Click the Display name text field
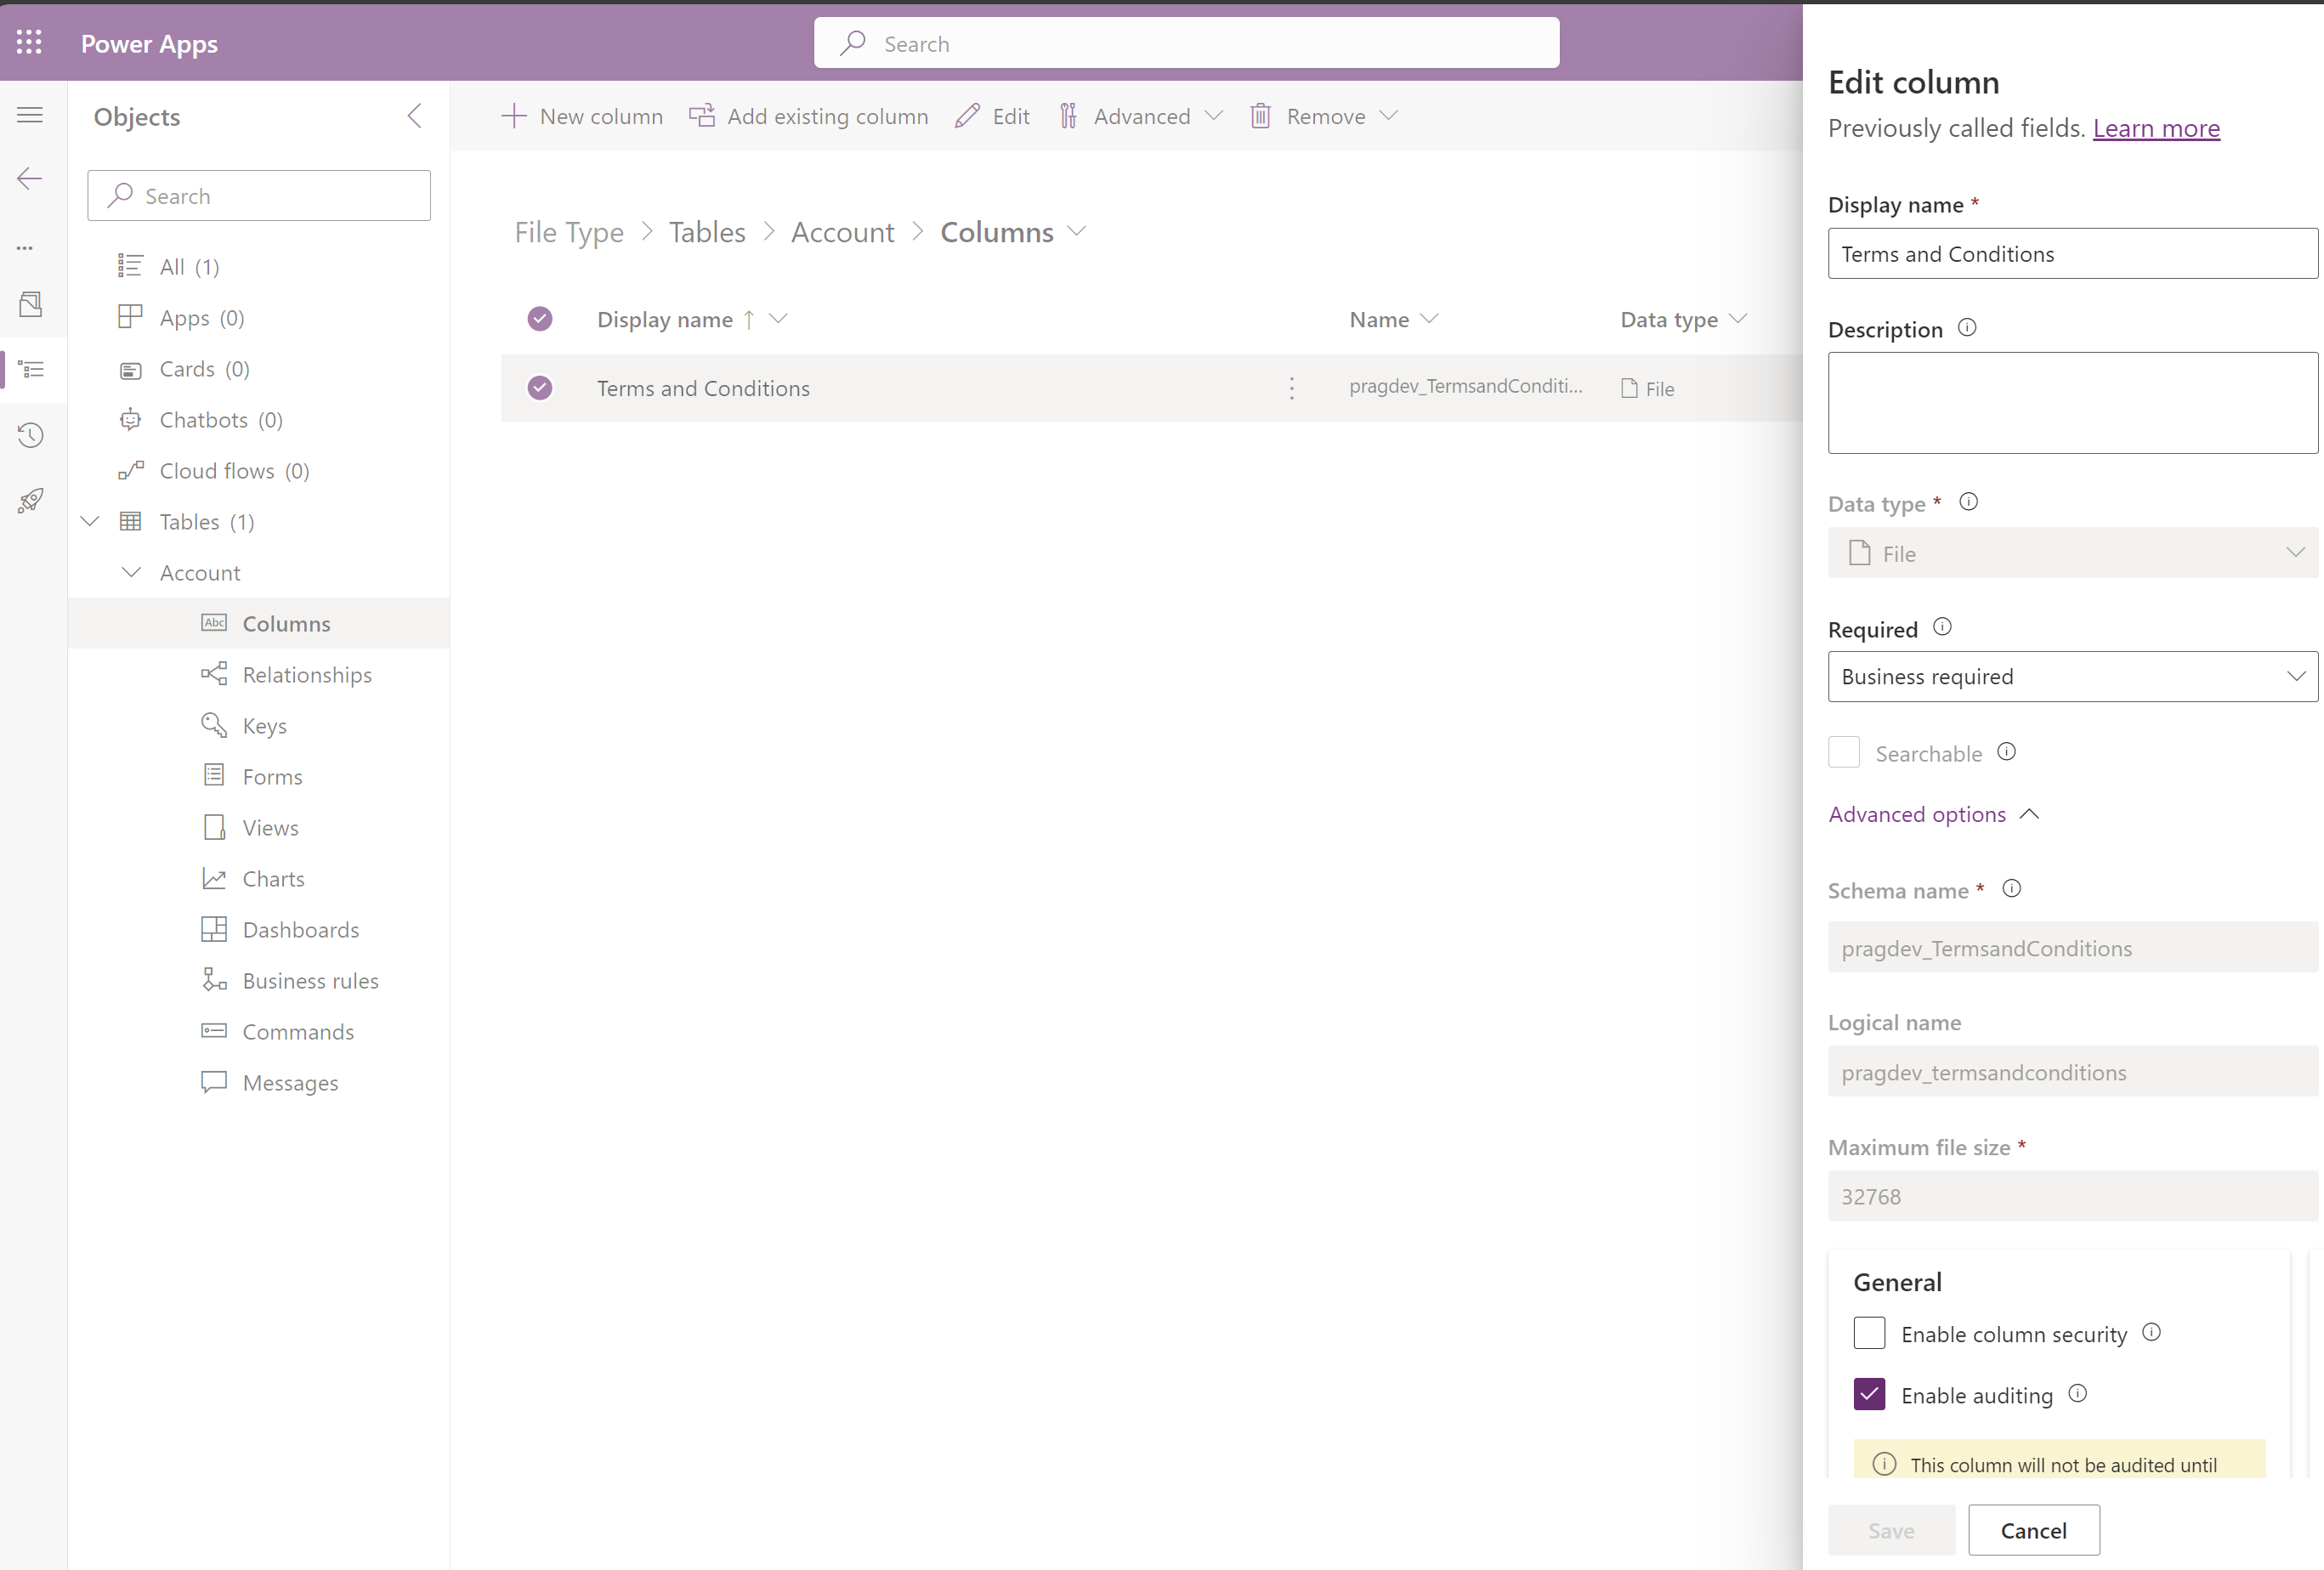 pyautogui.click(x=2072, y=254)
